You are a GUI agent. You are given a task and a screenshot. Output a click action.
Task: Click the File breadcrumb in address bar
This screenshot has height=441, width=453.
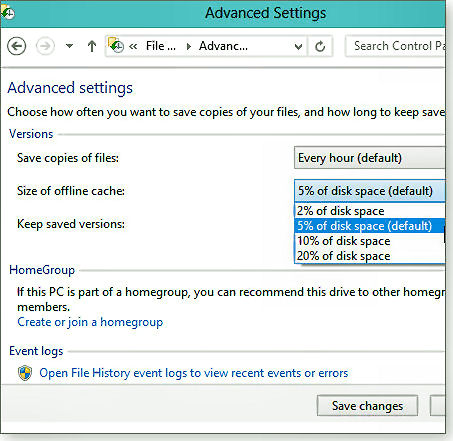161,46
